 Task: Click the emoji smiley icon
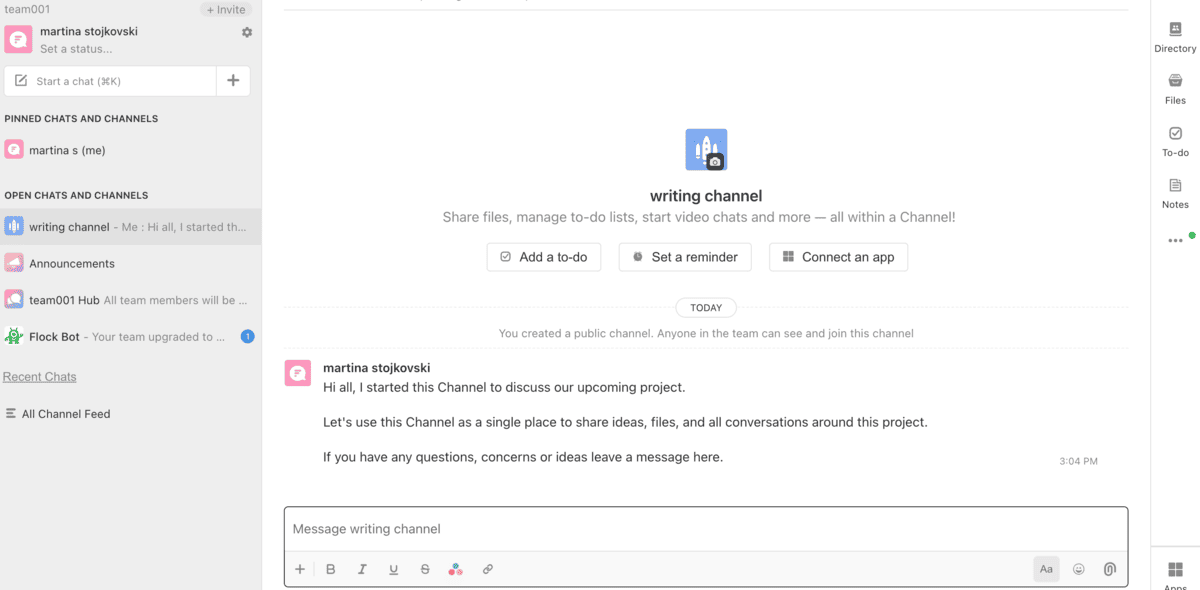click(1078, 569)
